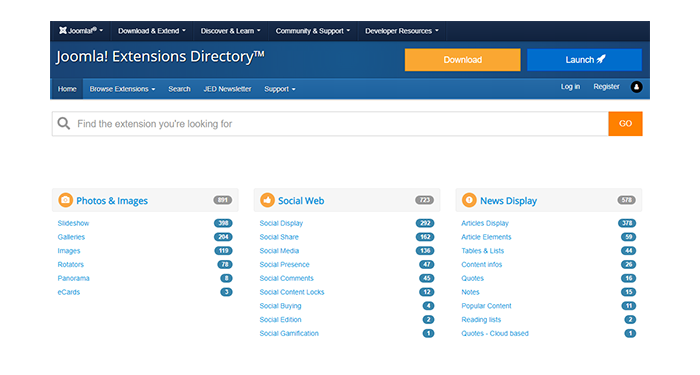700x375 pixels.
Task: Open the Photos & Images category heading
Action: (112, 201)
